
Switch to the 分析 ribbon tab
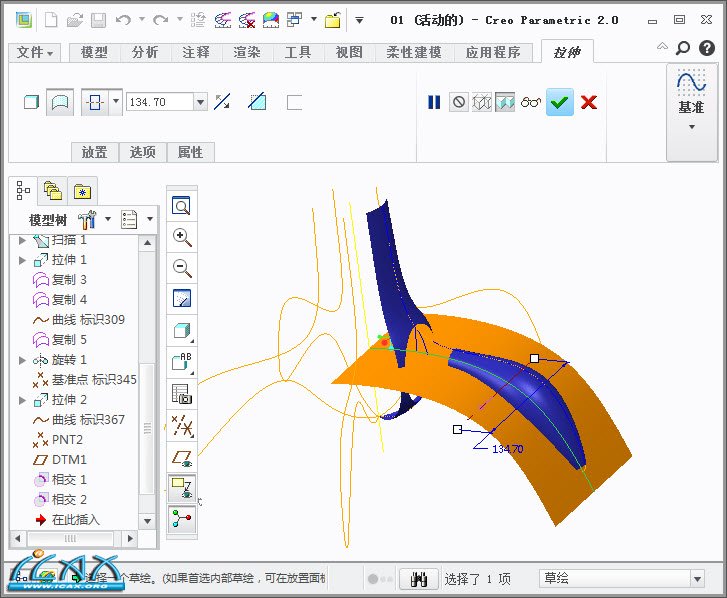(x=145, y=52)
